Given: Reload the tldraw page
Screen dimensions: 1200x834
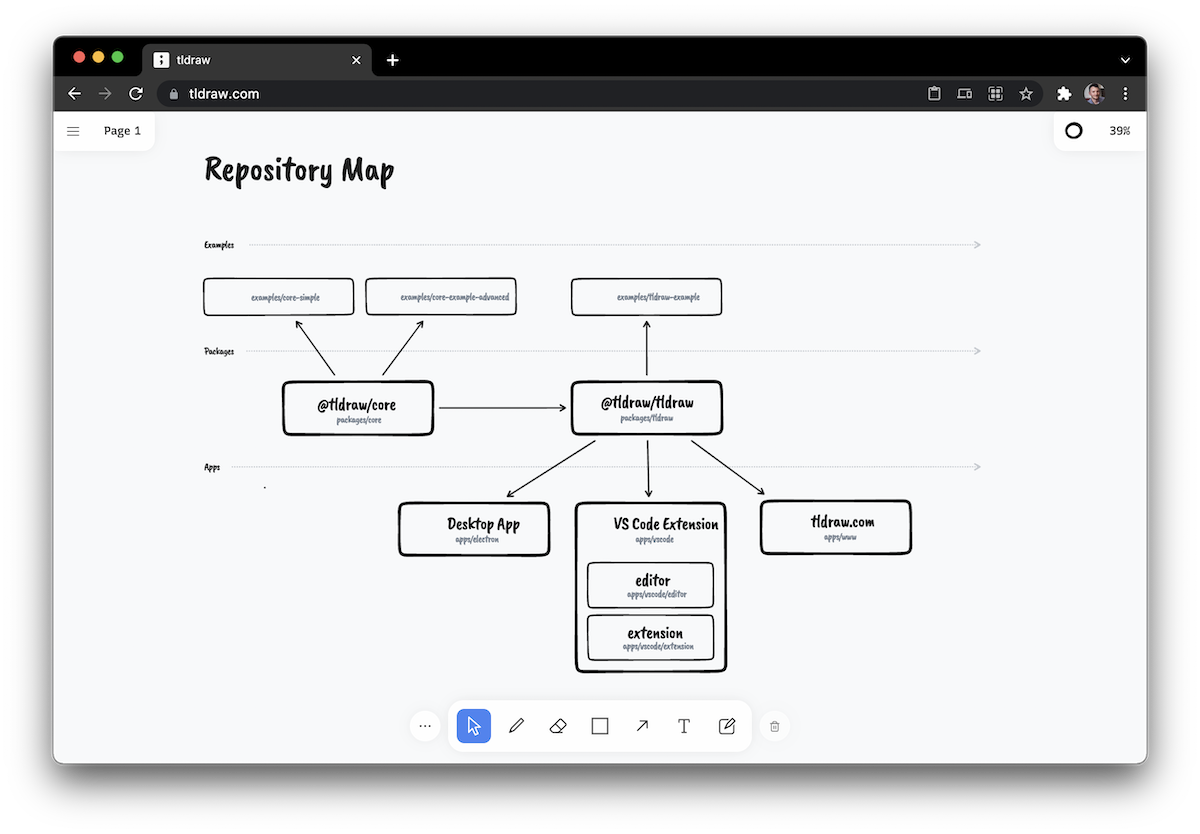Looking at the screenshot, I should click(x=136, y=94).
